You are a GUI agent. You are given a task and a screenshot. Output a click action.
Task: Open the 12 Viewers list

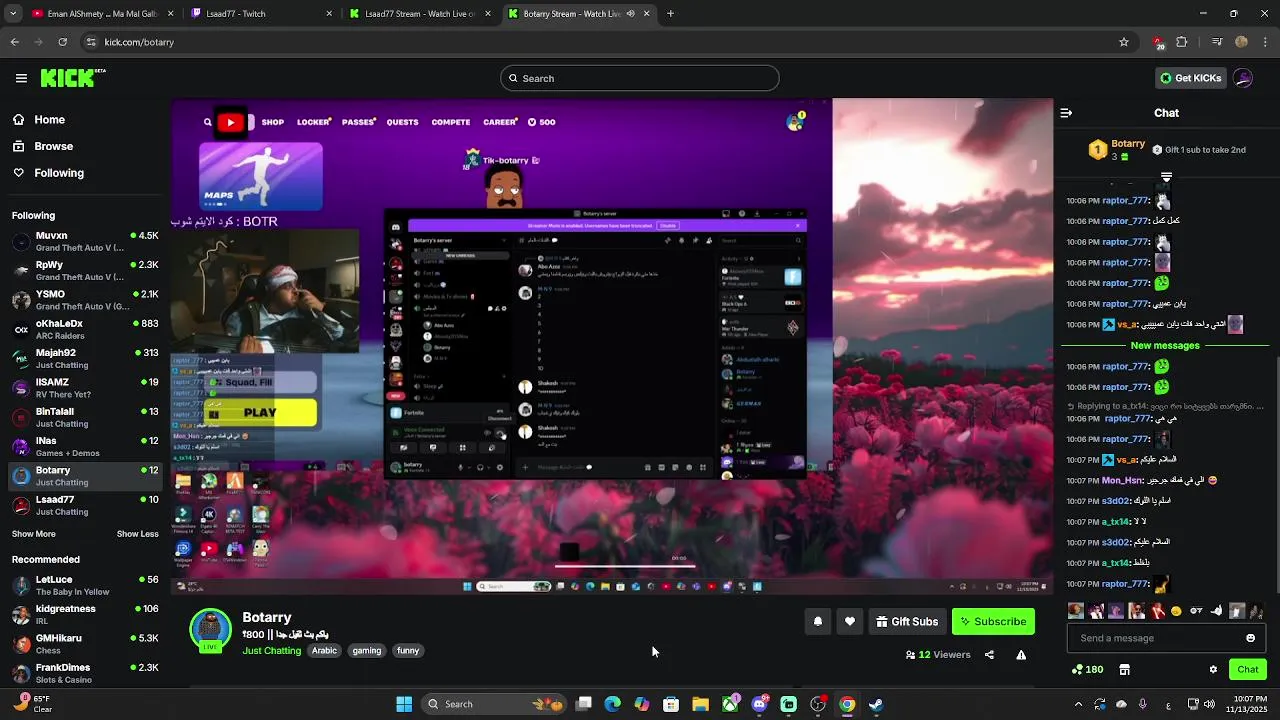pos(938,655)
